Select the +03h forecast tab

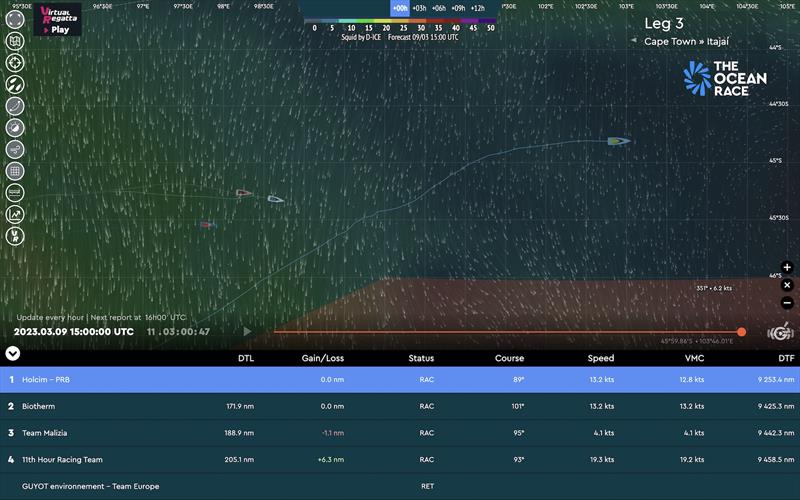(x=419, y=8)
